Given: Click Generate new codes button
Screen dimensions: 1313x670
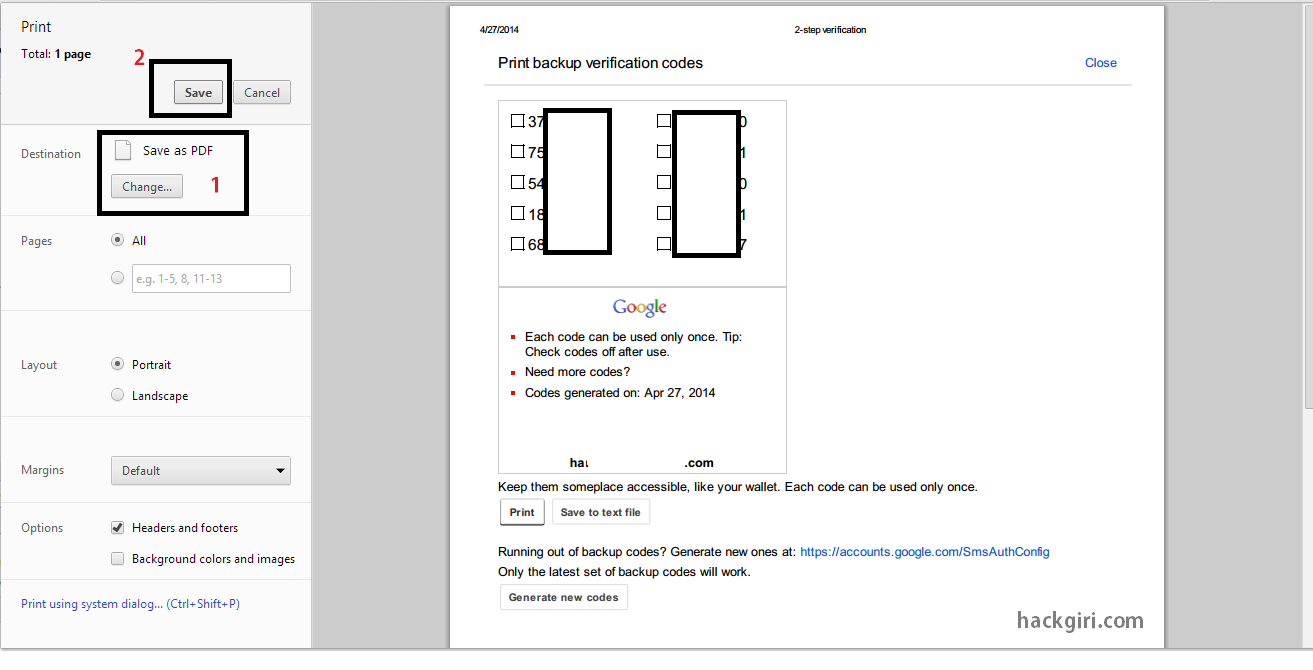Looking at the screenshot, I should click(x=564, y=597).
